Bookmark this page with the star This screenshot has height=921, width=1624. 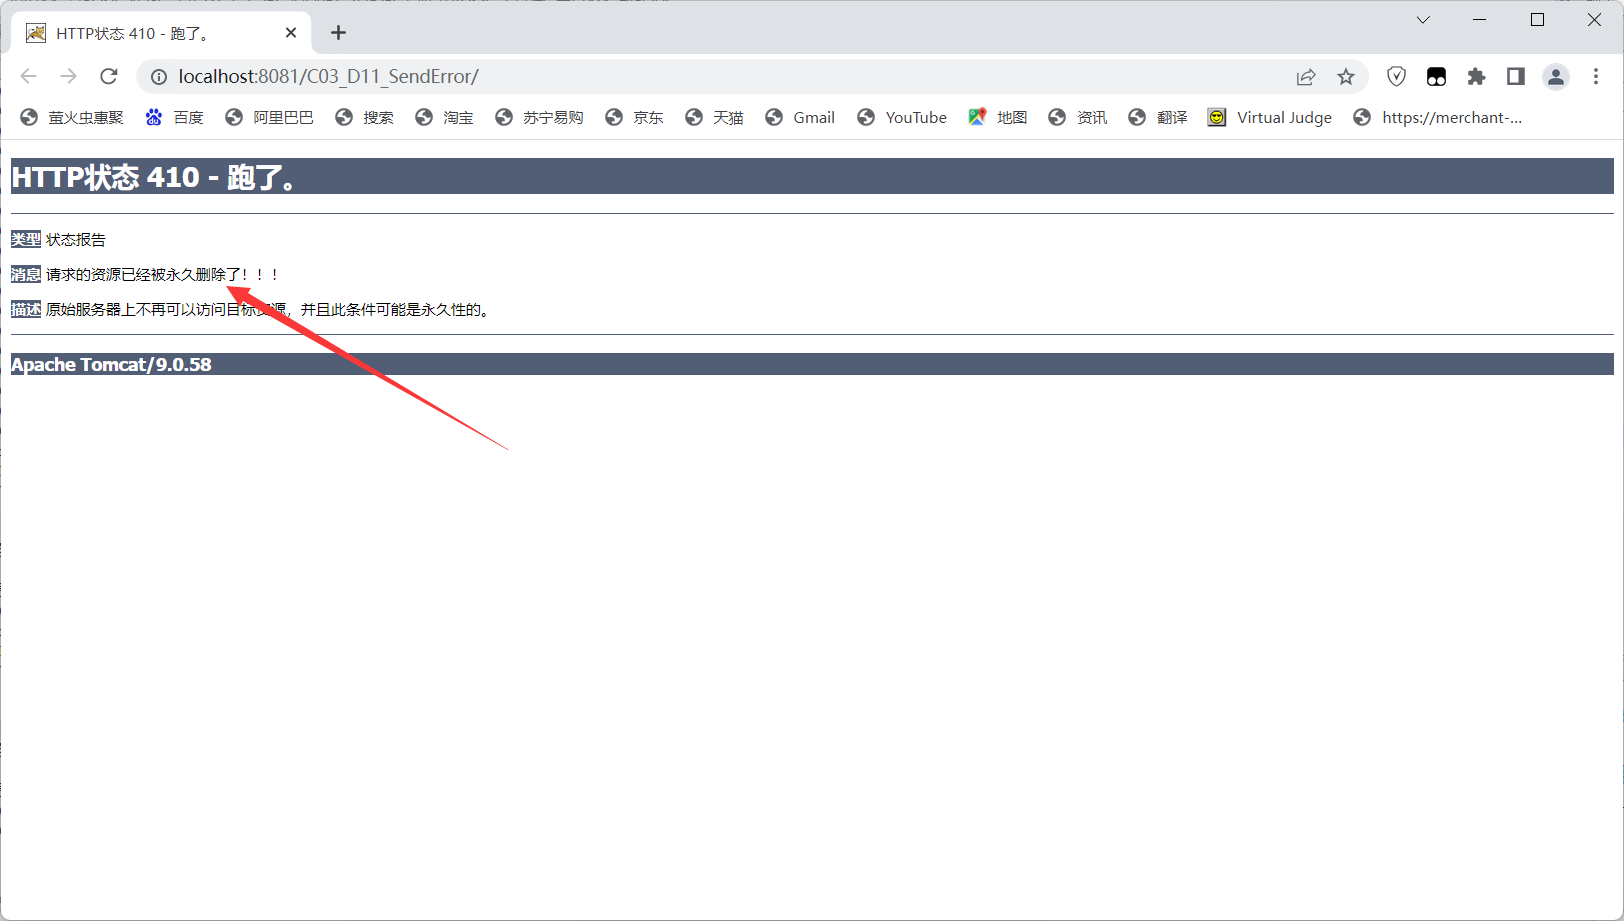coord(1346,77)
